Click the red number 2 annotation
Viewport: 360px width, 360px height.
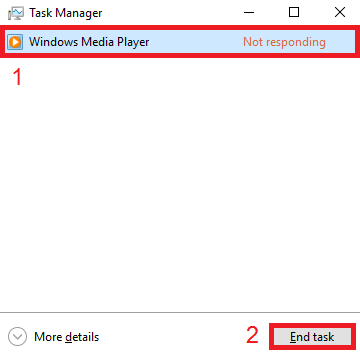point(252,335)
